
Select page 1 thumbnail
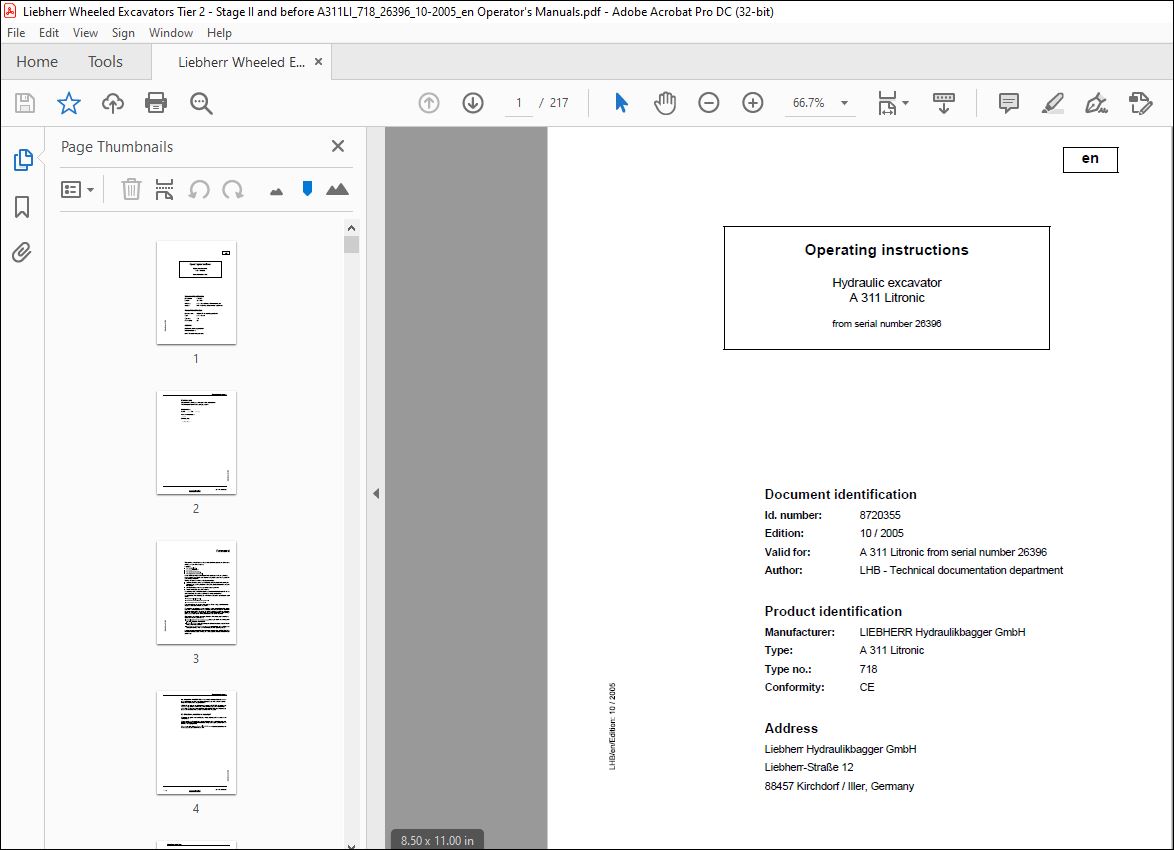(x=196, y=293)
